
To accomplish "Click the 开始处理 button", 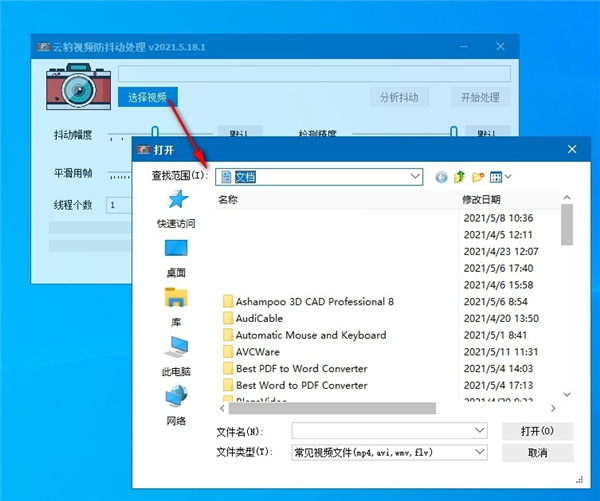I will (480, 97).
